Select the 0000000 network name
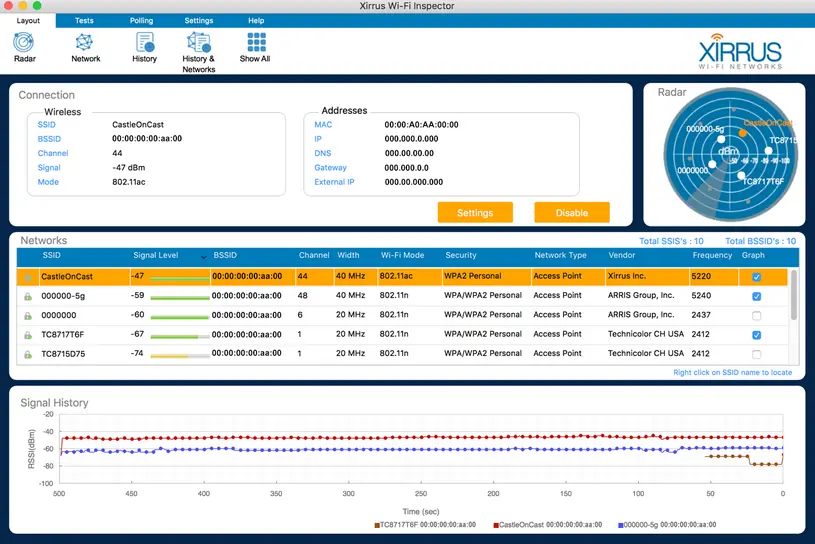This screenshot has width=815, height=544. pos(59,315)
